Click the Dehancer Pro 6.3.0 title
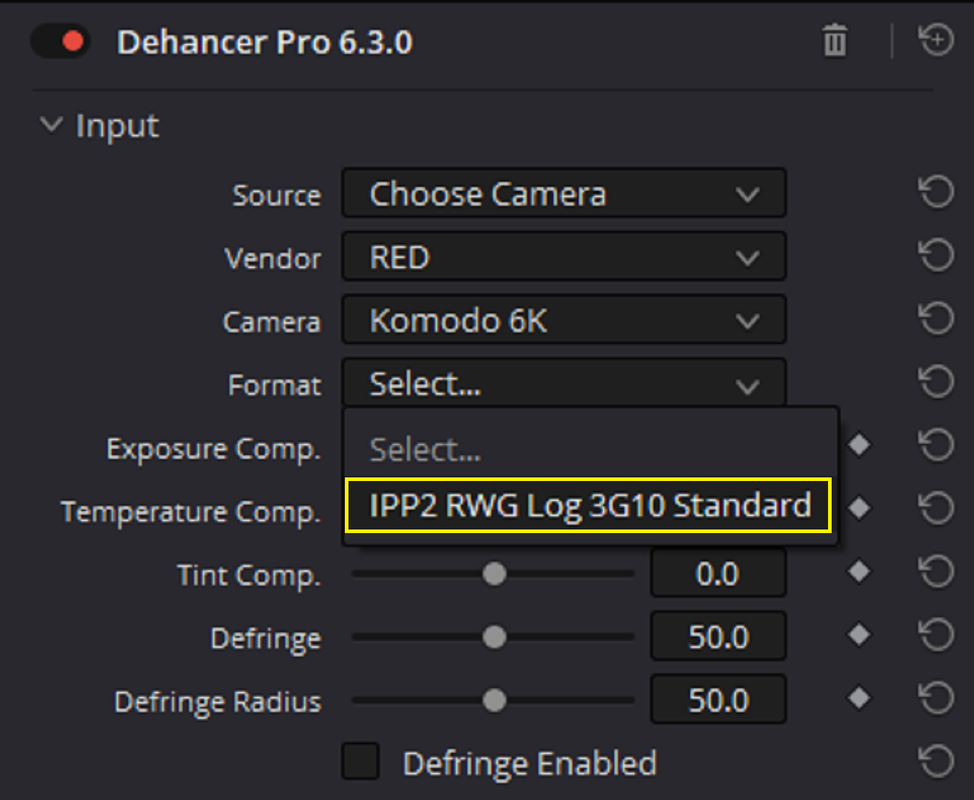Screen dimensions: 974x800 tap(265, 42)
